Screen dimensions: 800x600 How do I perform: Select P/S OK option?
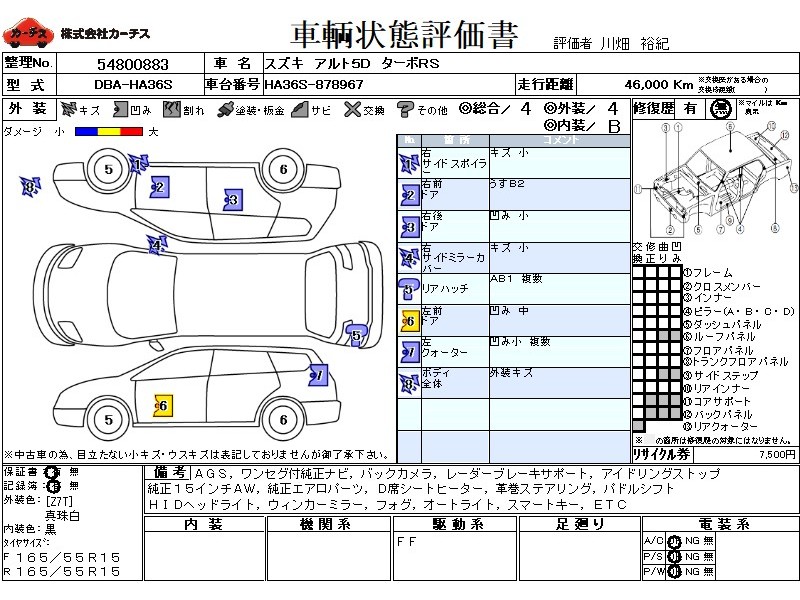674,557
